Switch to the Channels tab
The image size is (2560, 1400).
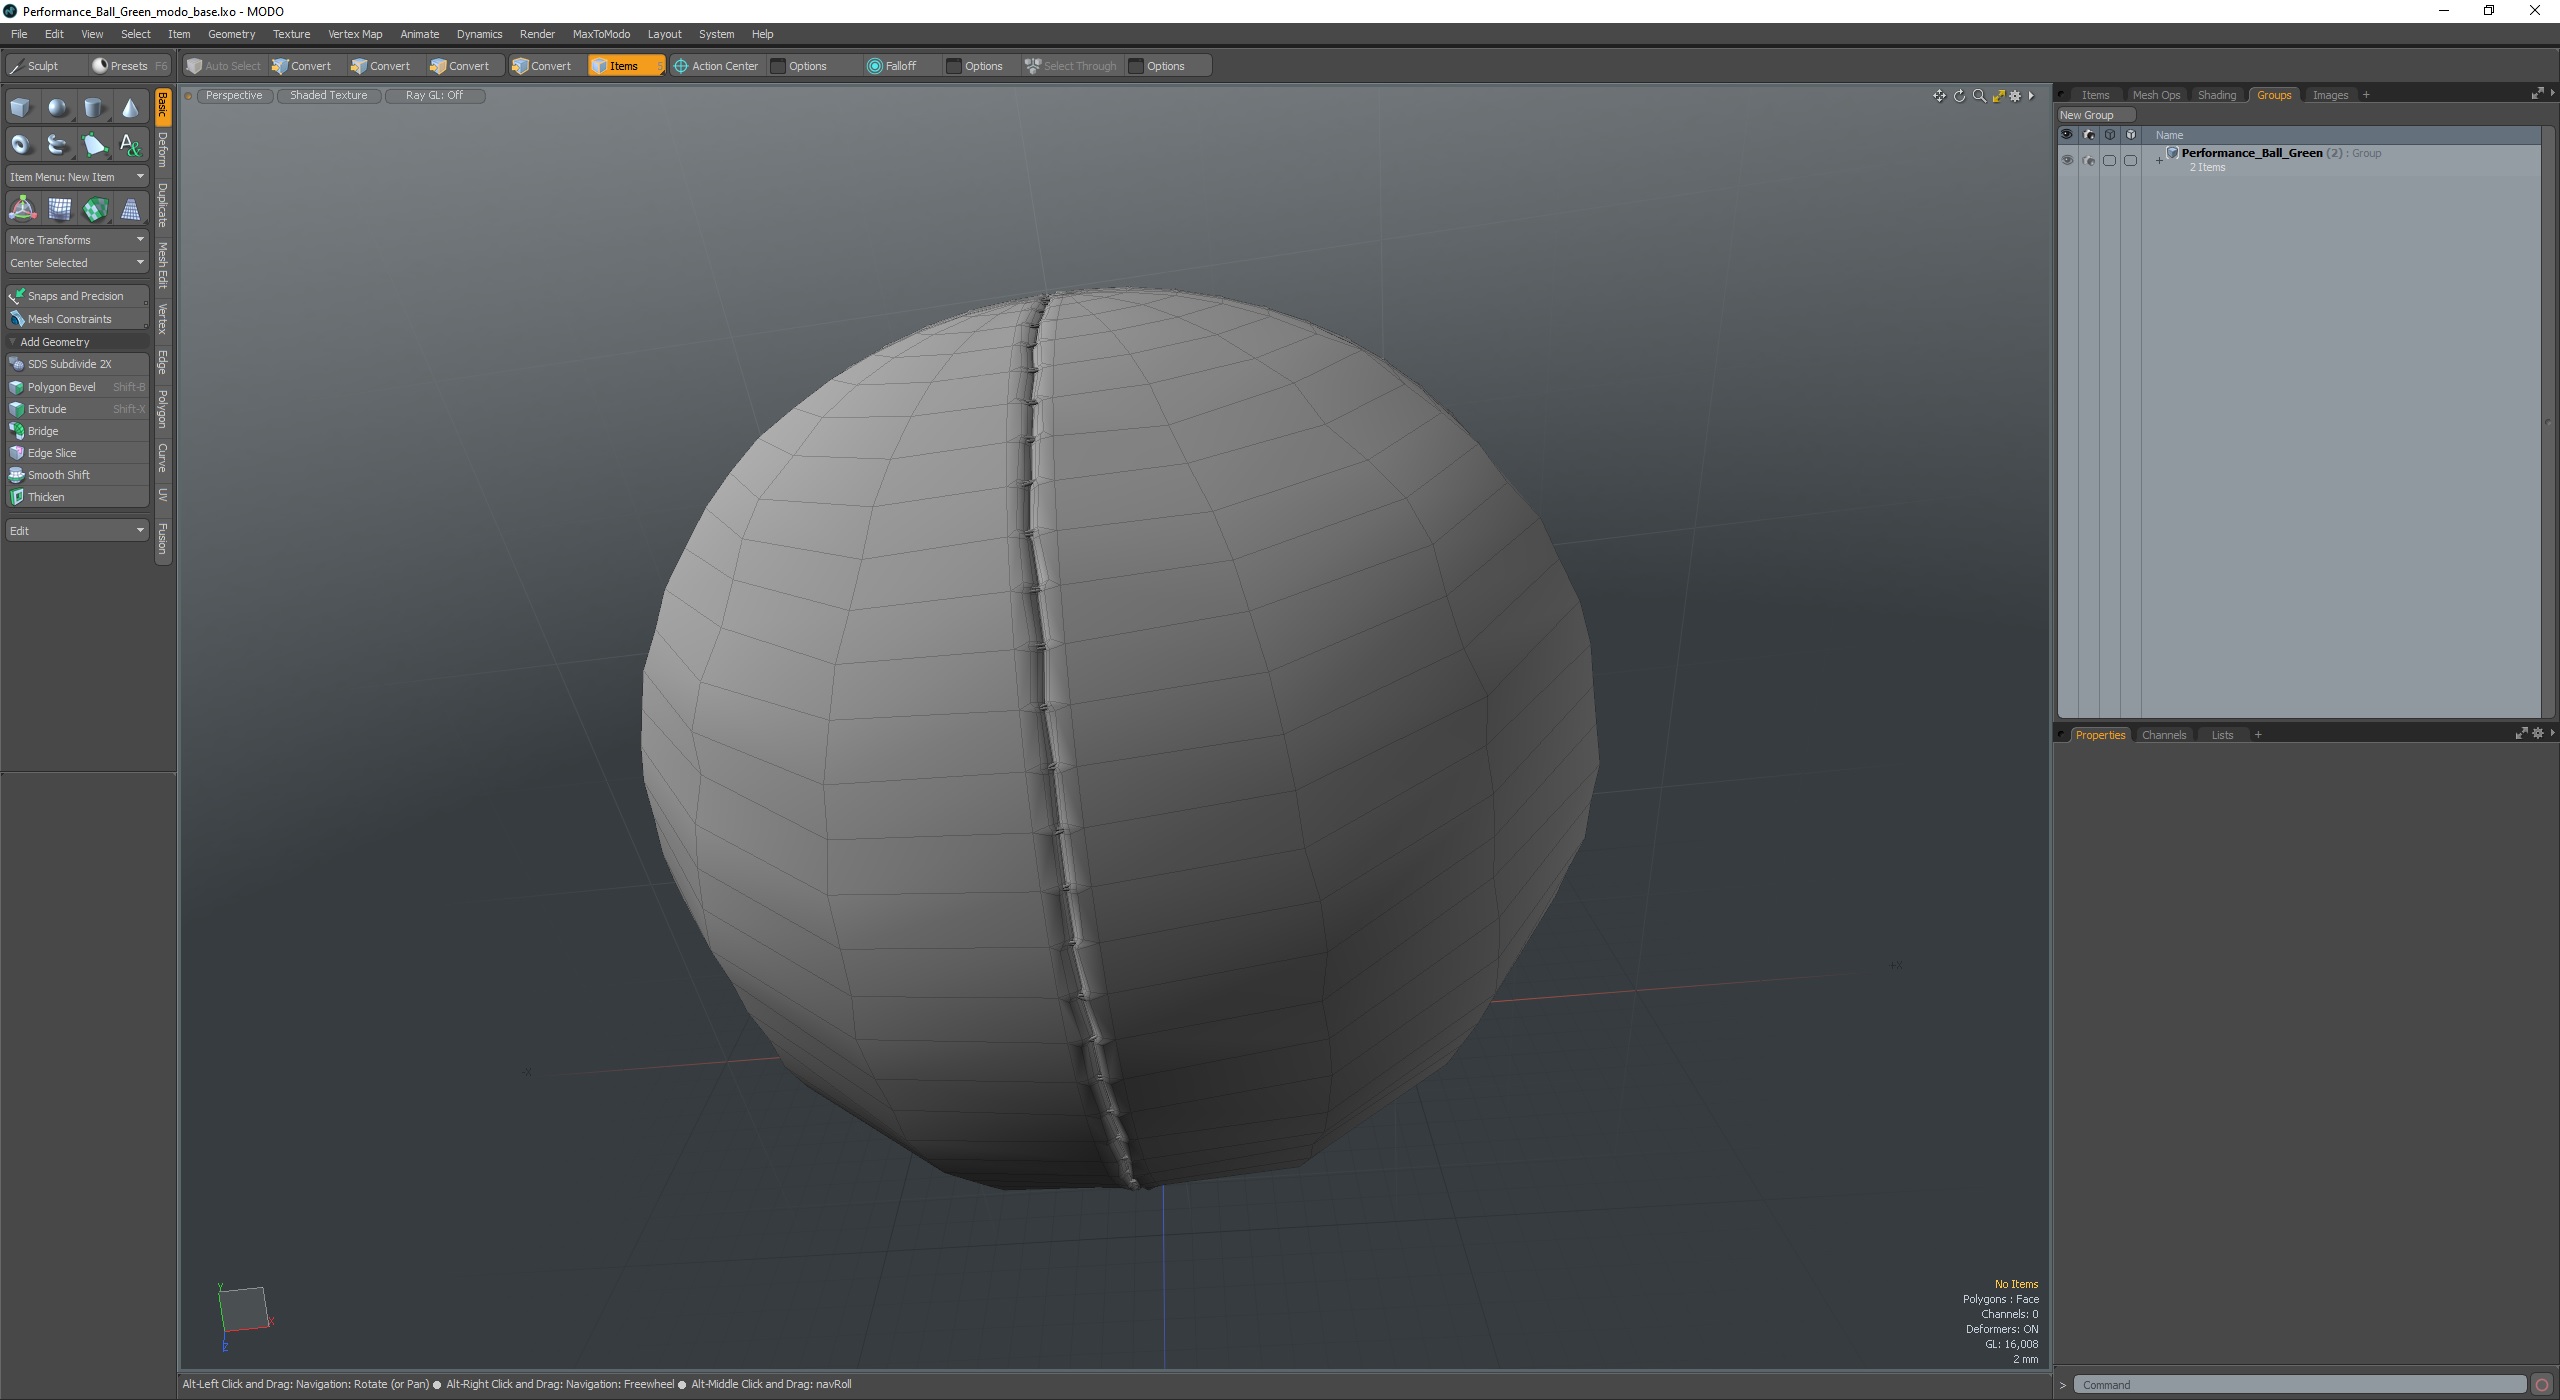tap(2164, 735)
